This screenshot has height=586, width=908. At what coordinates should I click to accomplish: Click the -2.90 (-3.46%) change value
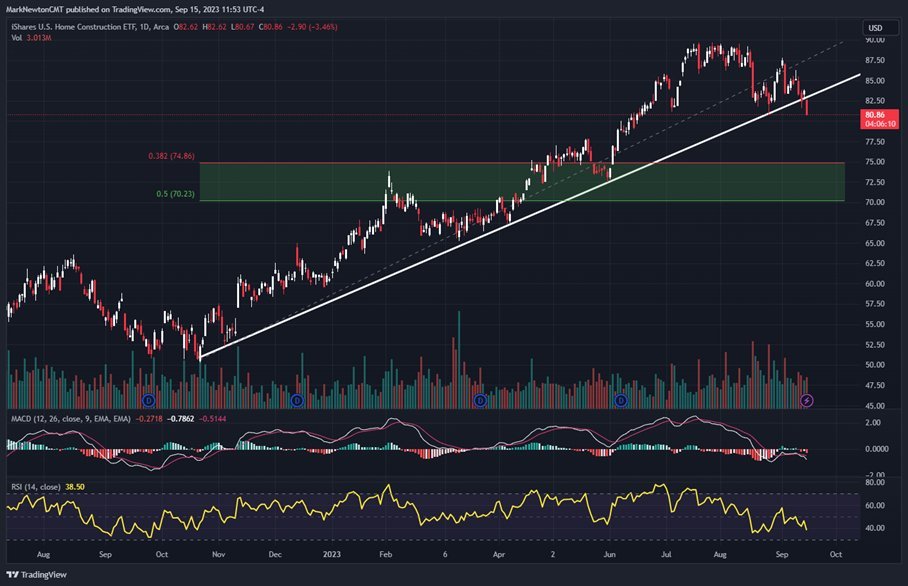pyautogui.click(x=314, y=27)
